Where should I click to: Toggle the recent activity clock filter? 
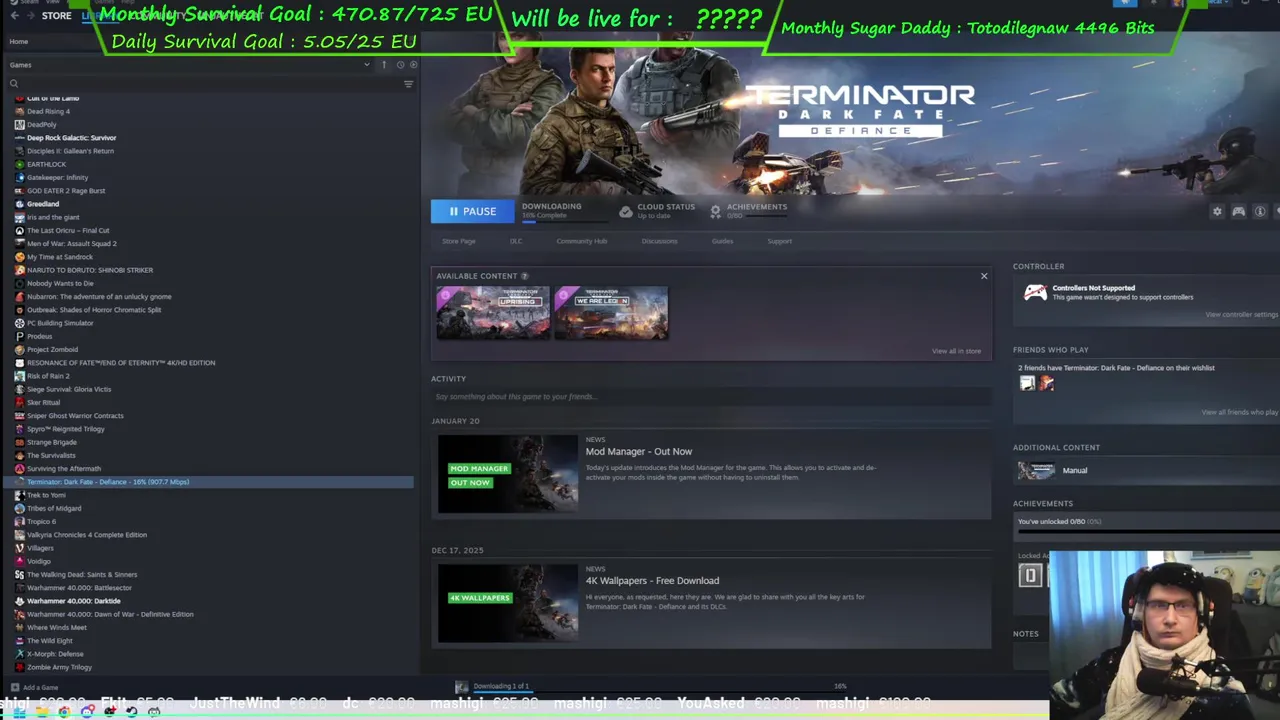(x=400, y=65)
